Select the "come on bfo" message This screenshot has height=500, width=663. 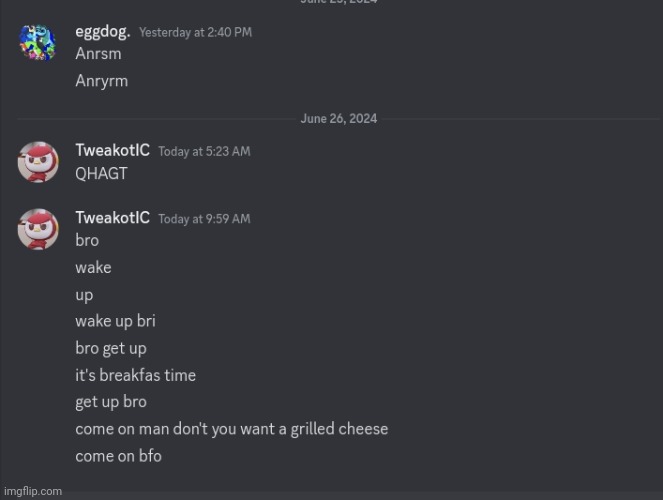click(x=118, y=456)
